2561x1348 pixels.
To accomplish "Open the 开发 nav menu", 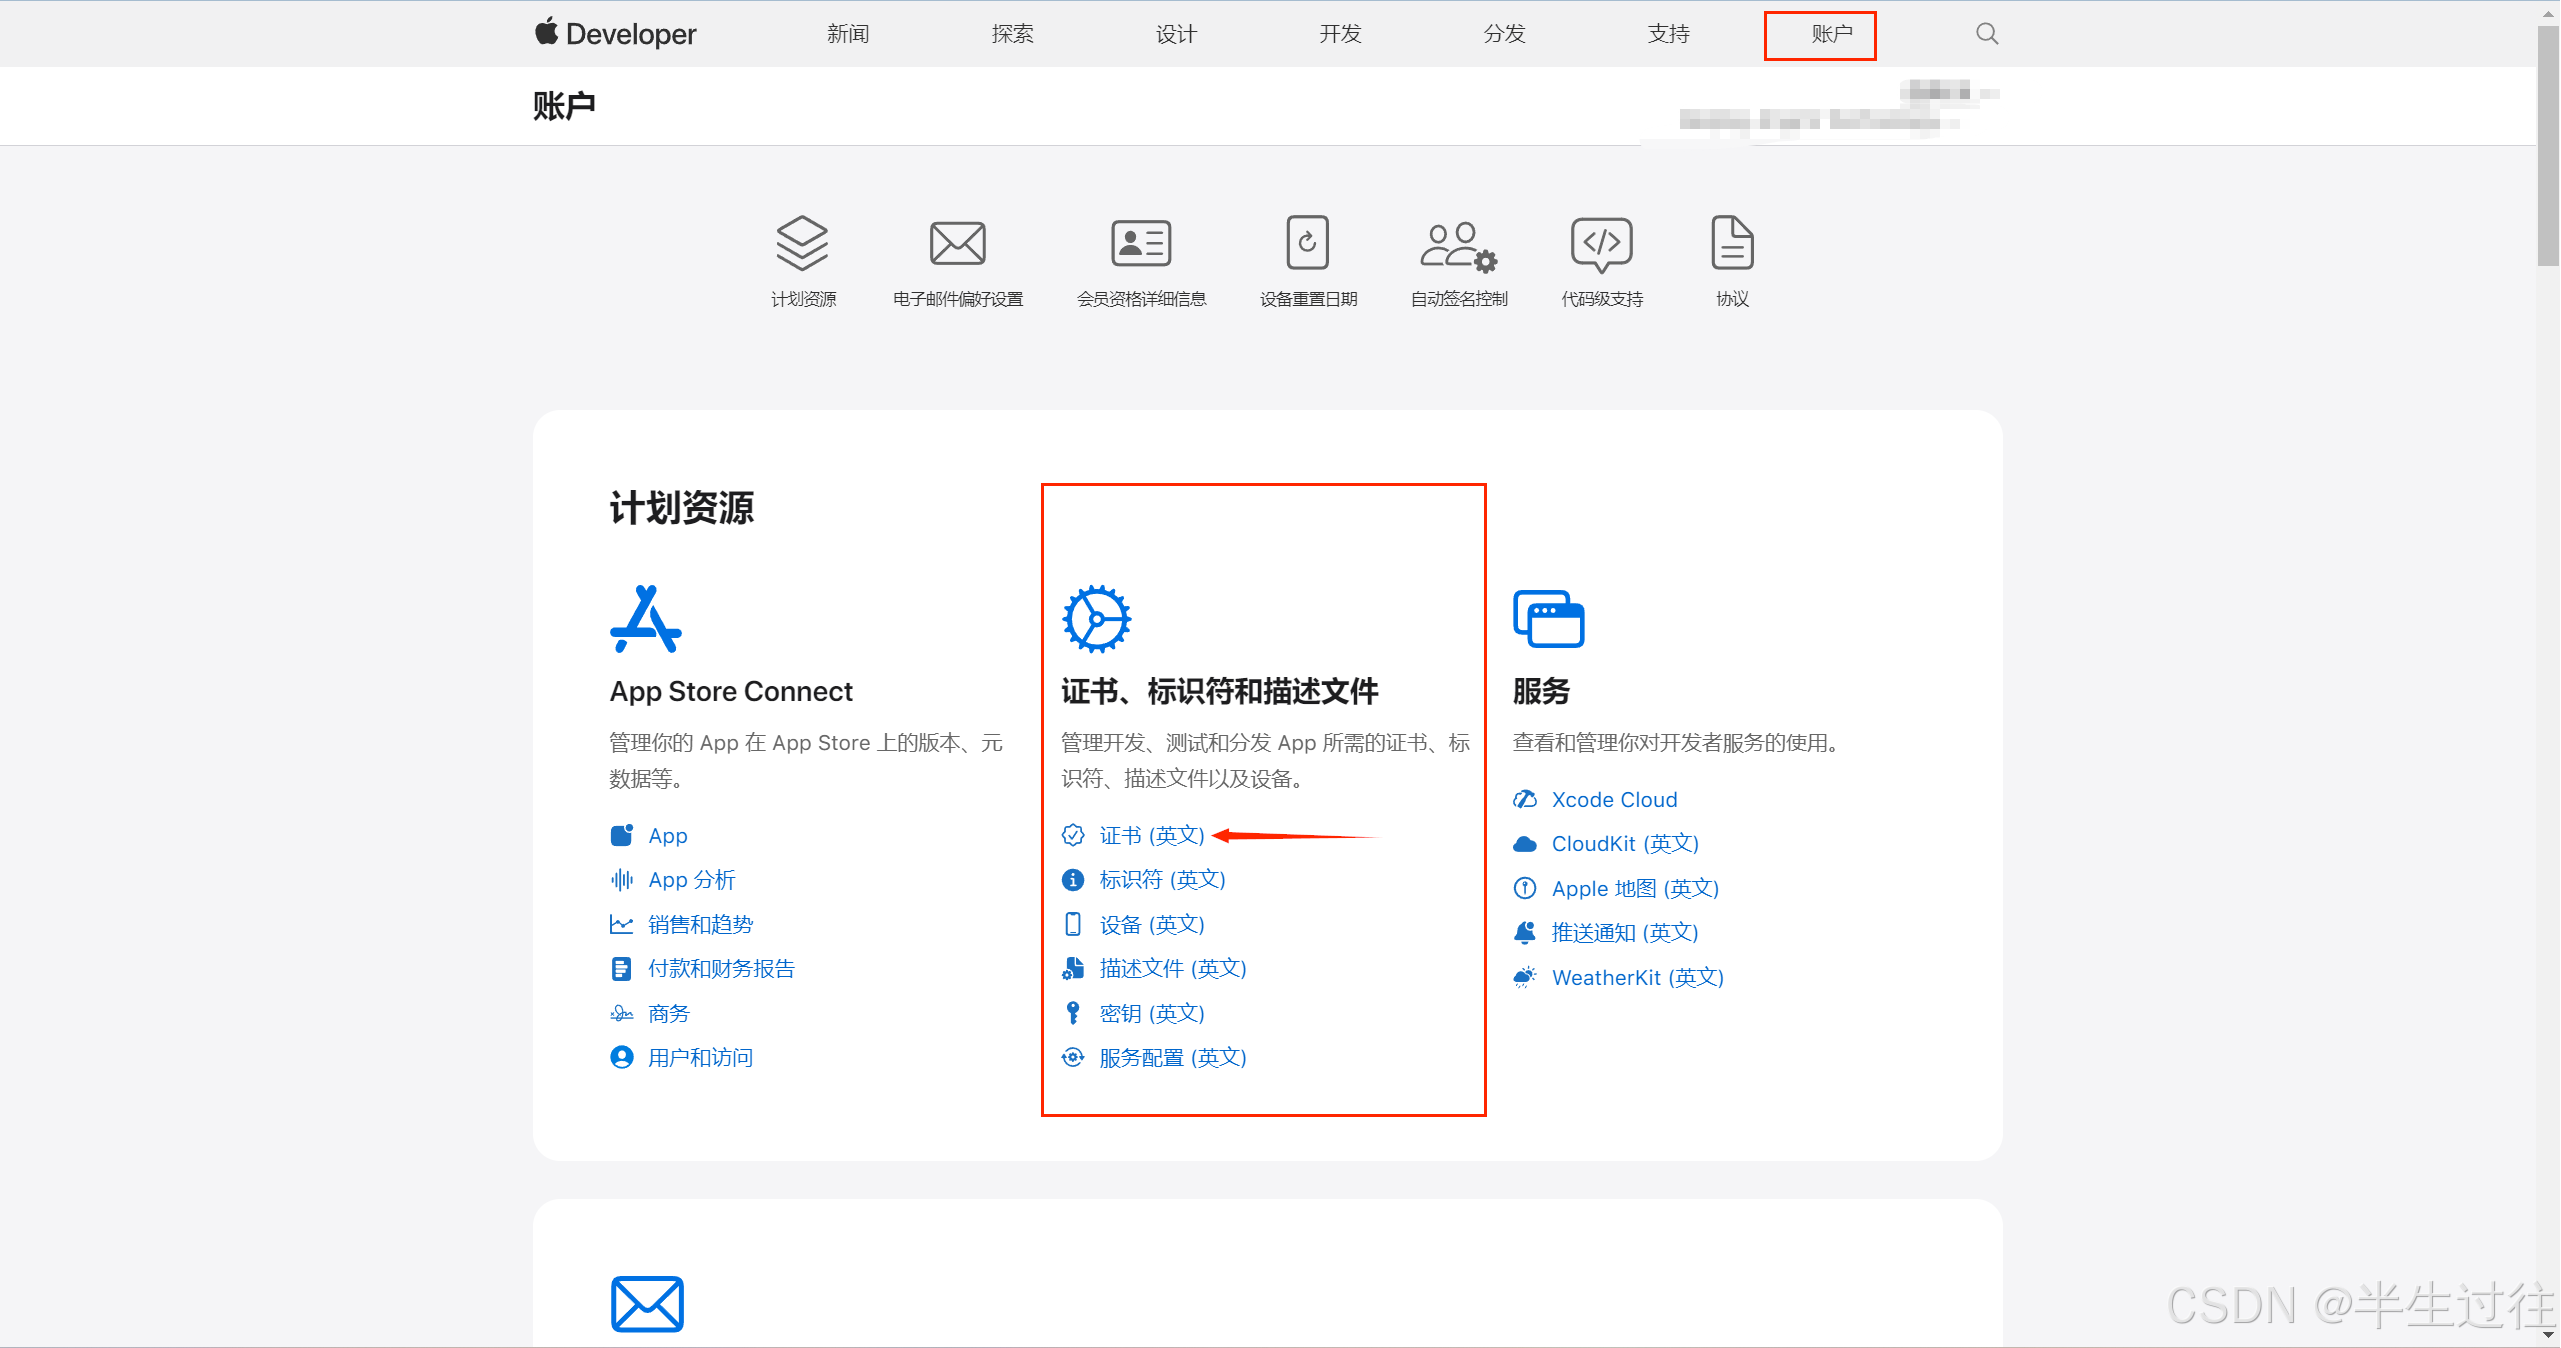I will 1340,34.
